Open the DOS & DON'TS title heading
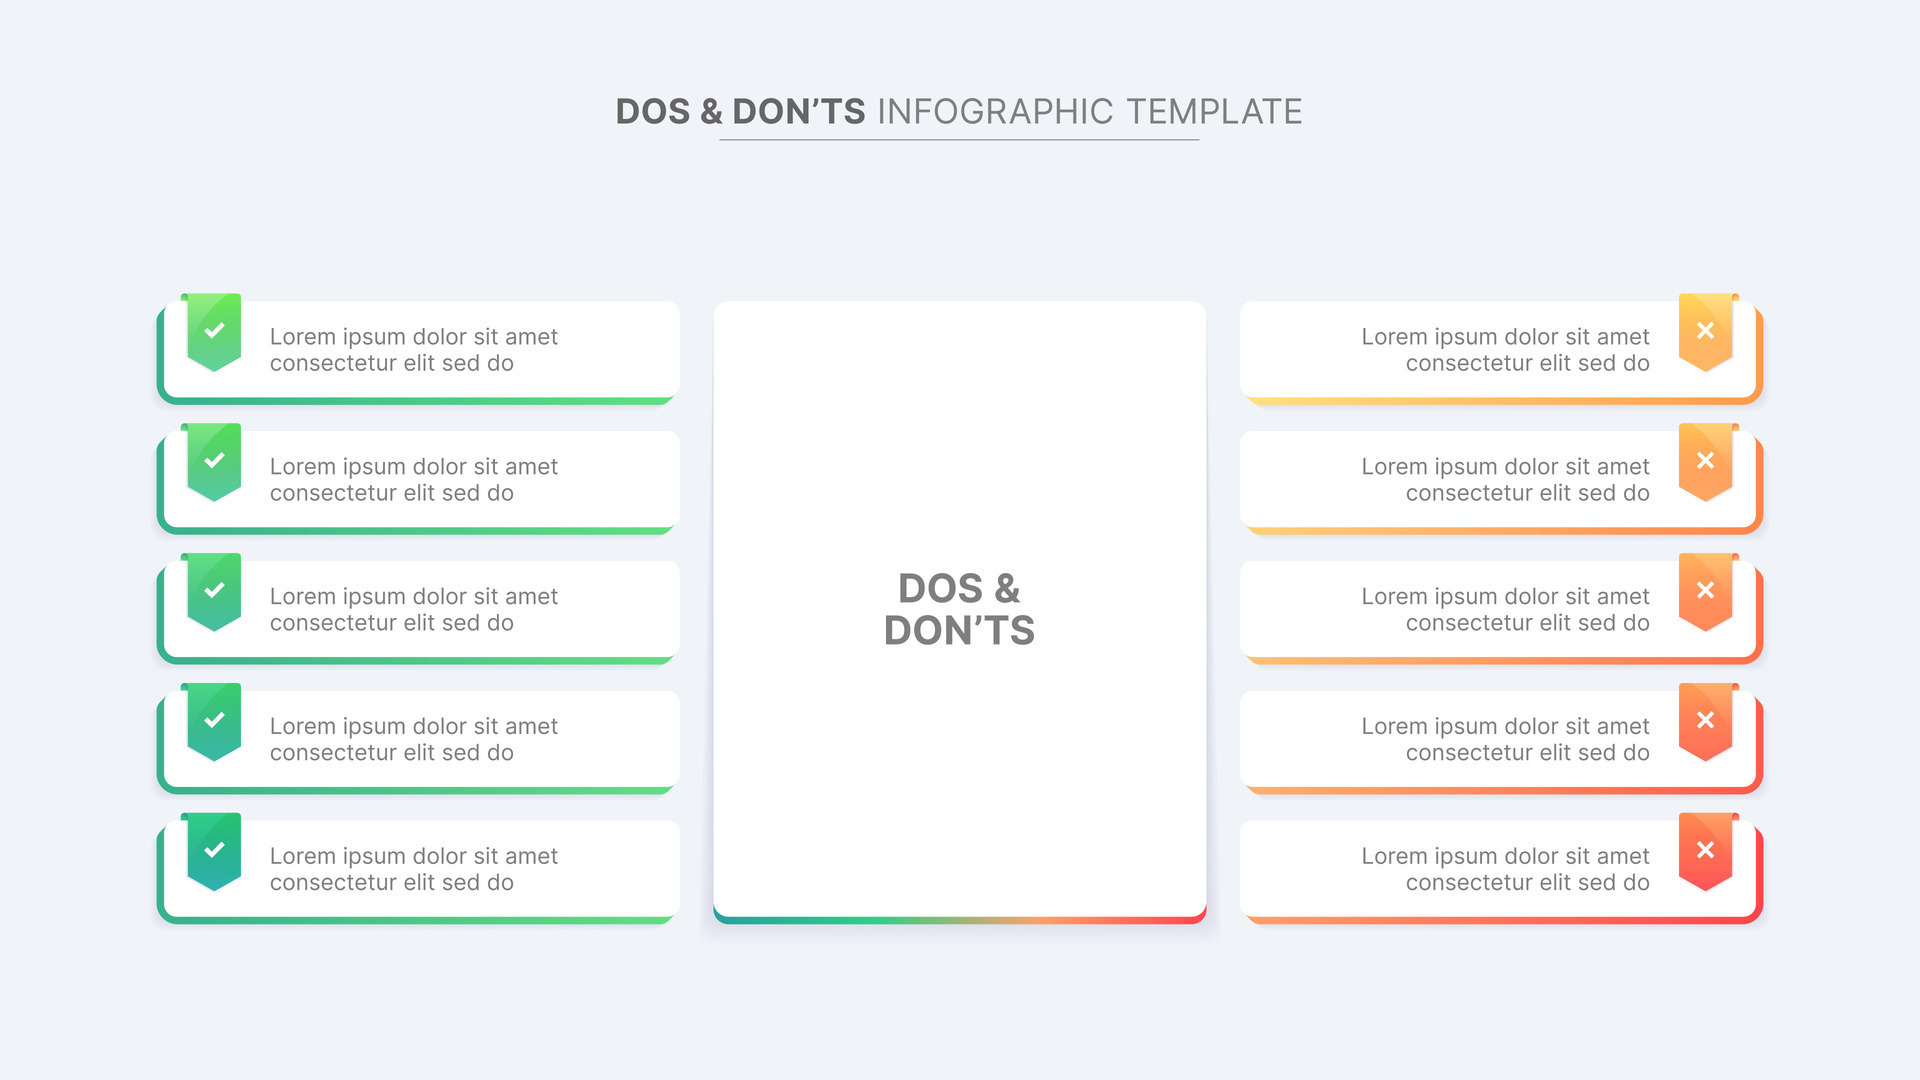The image size is (1920, 1080). (740, 112)
